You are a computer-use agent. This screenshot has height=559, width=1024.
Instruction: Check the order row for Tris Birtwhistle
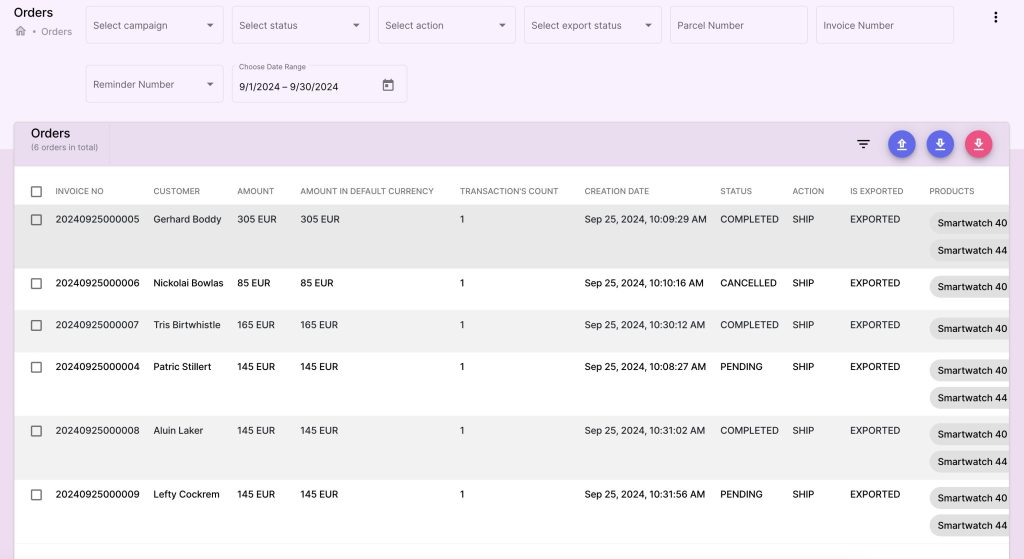point(36,326)
